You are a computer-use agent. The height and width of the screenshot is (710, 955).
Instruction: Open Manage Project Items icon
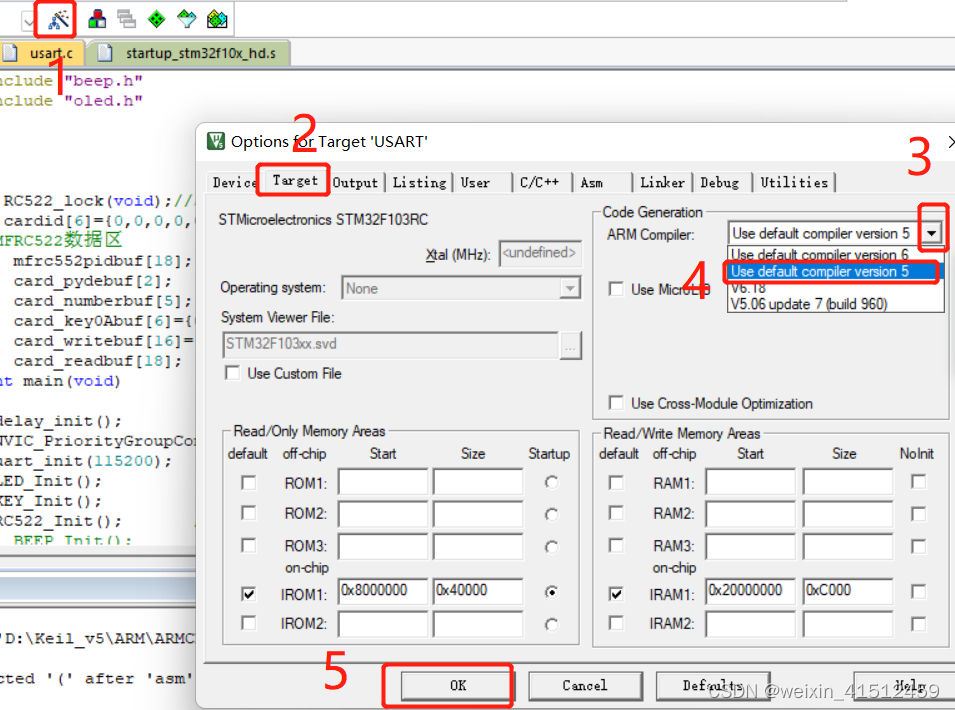[x=97, y=18]
